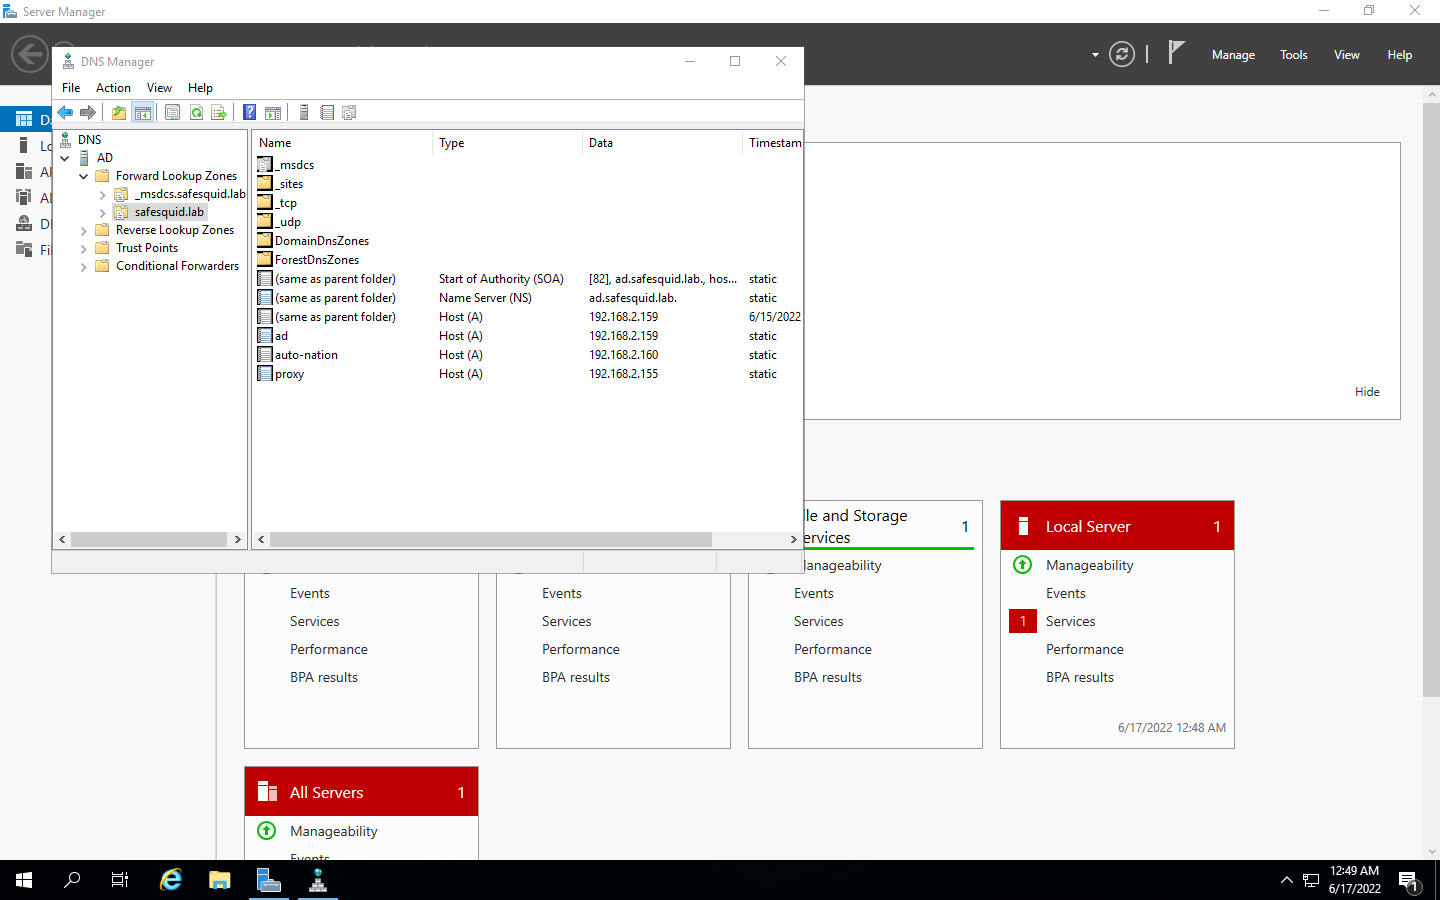This screenshot has height=900, width=1440.
Task: Collapse the AD server tree node
Action: (65, 158)
